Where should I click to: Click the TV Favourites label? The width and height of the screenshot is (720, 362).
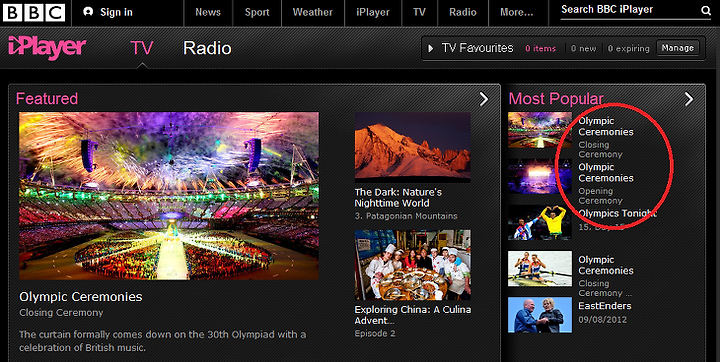[x=478, y=48]
